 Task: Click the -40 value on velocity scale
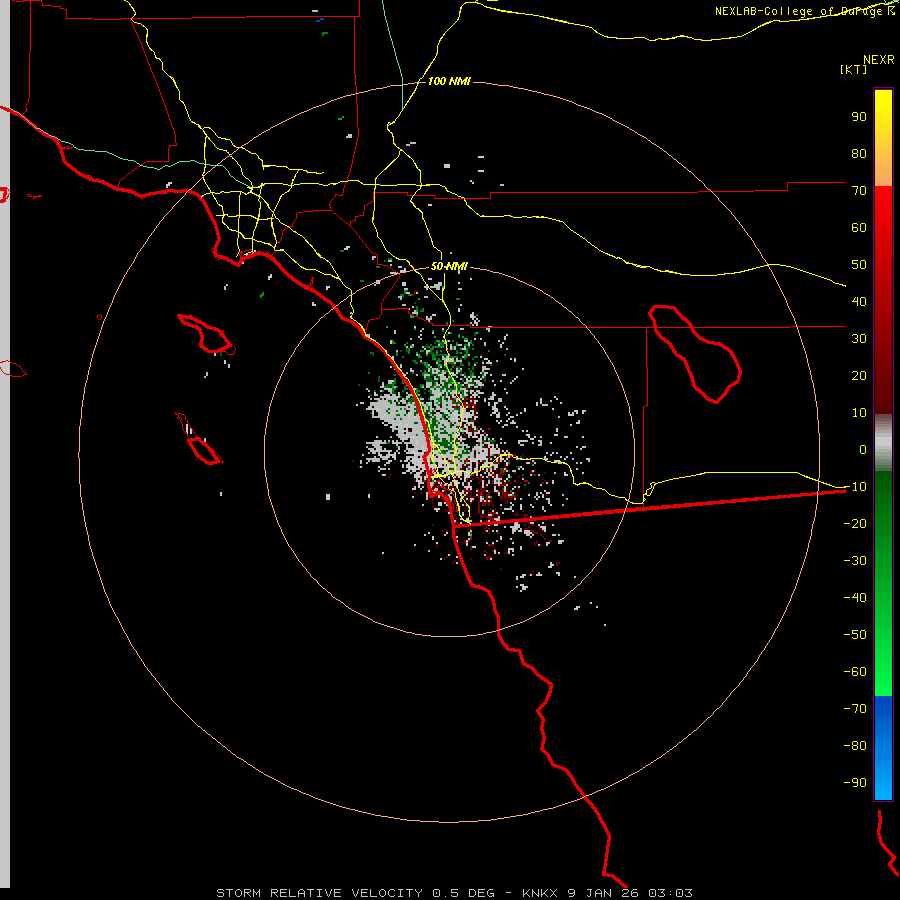pyautogui.click(x=855, y=598)
